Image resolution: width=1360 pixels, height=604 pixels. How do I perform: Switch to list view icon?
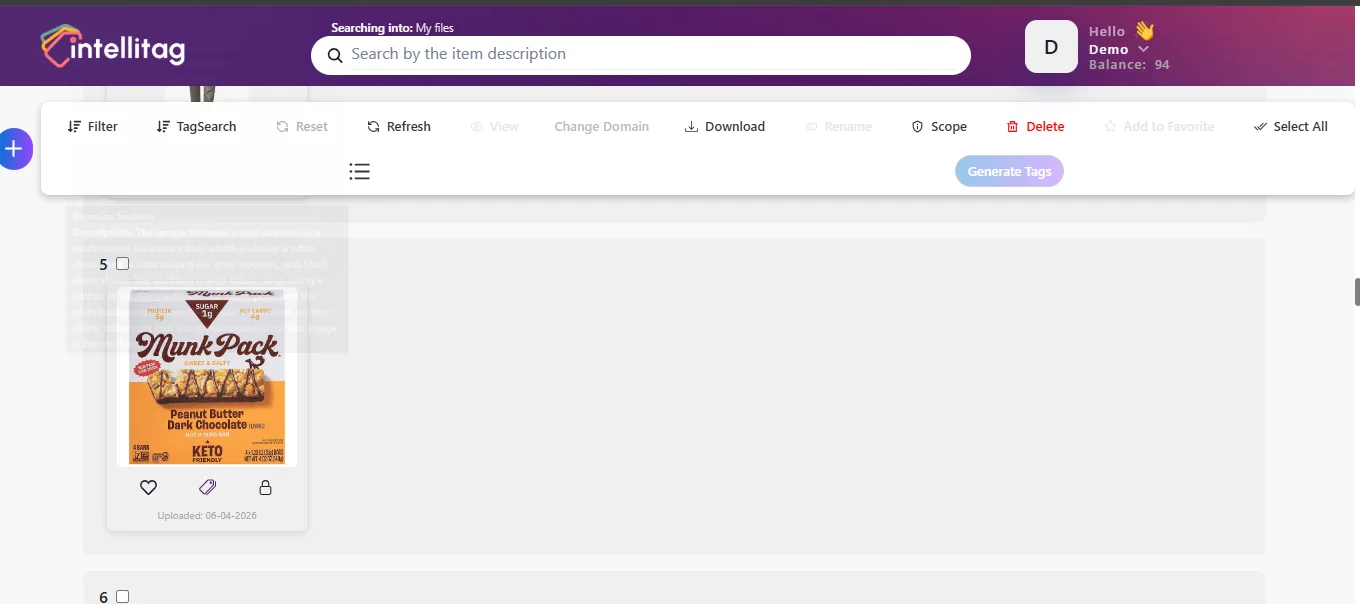point(360,172)
